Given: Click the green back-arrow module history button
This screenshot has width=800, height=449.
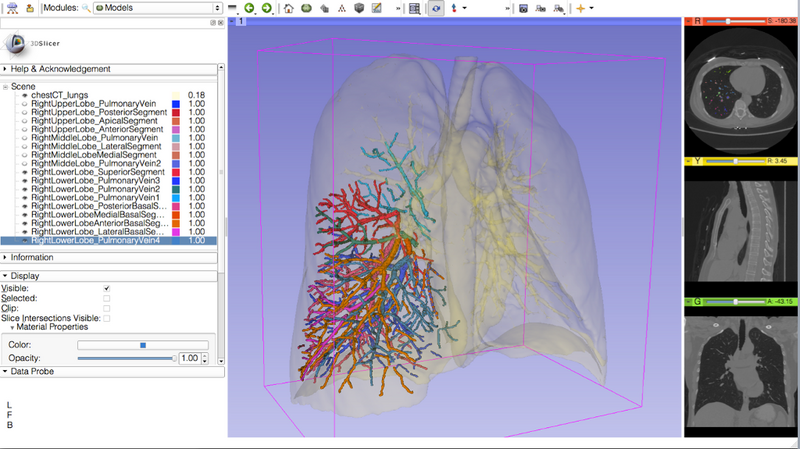Looking at the screenshot, I should (250, 8).
